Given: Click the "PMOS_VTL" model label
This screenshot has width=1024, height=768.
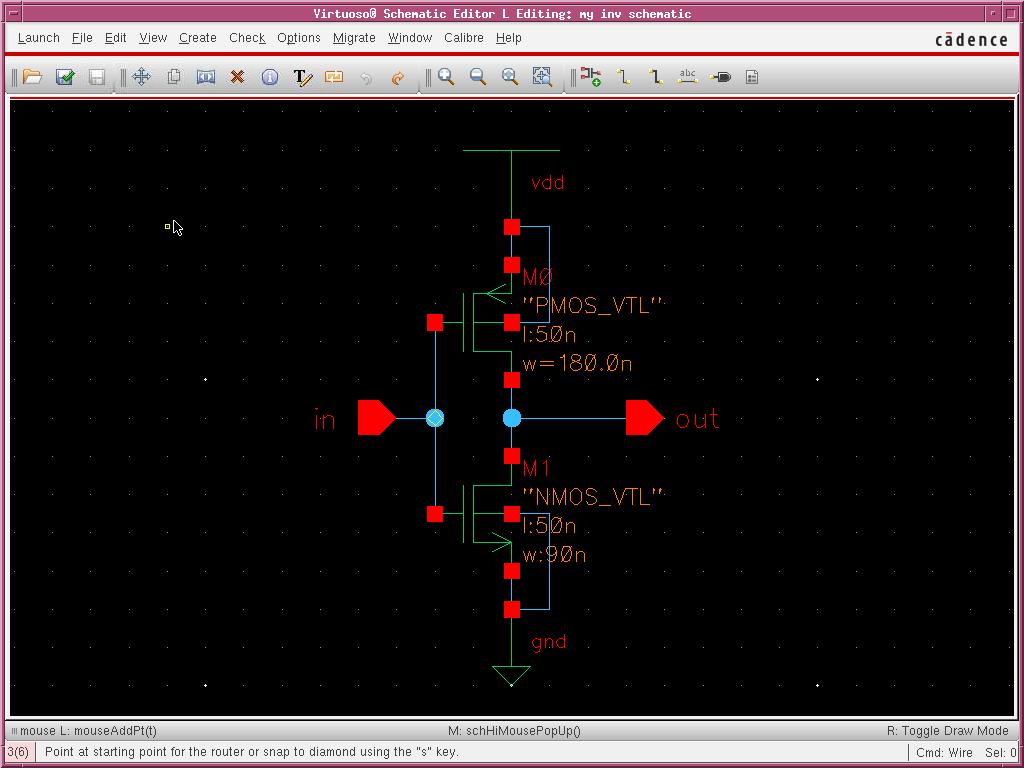Looking at the screenshot, I should click(x=593, y=306).
